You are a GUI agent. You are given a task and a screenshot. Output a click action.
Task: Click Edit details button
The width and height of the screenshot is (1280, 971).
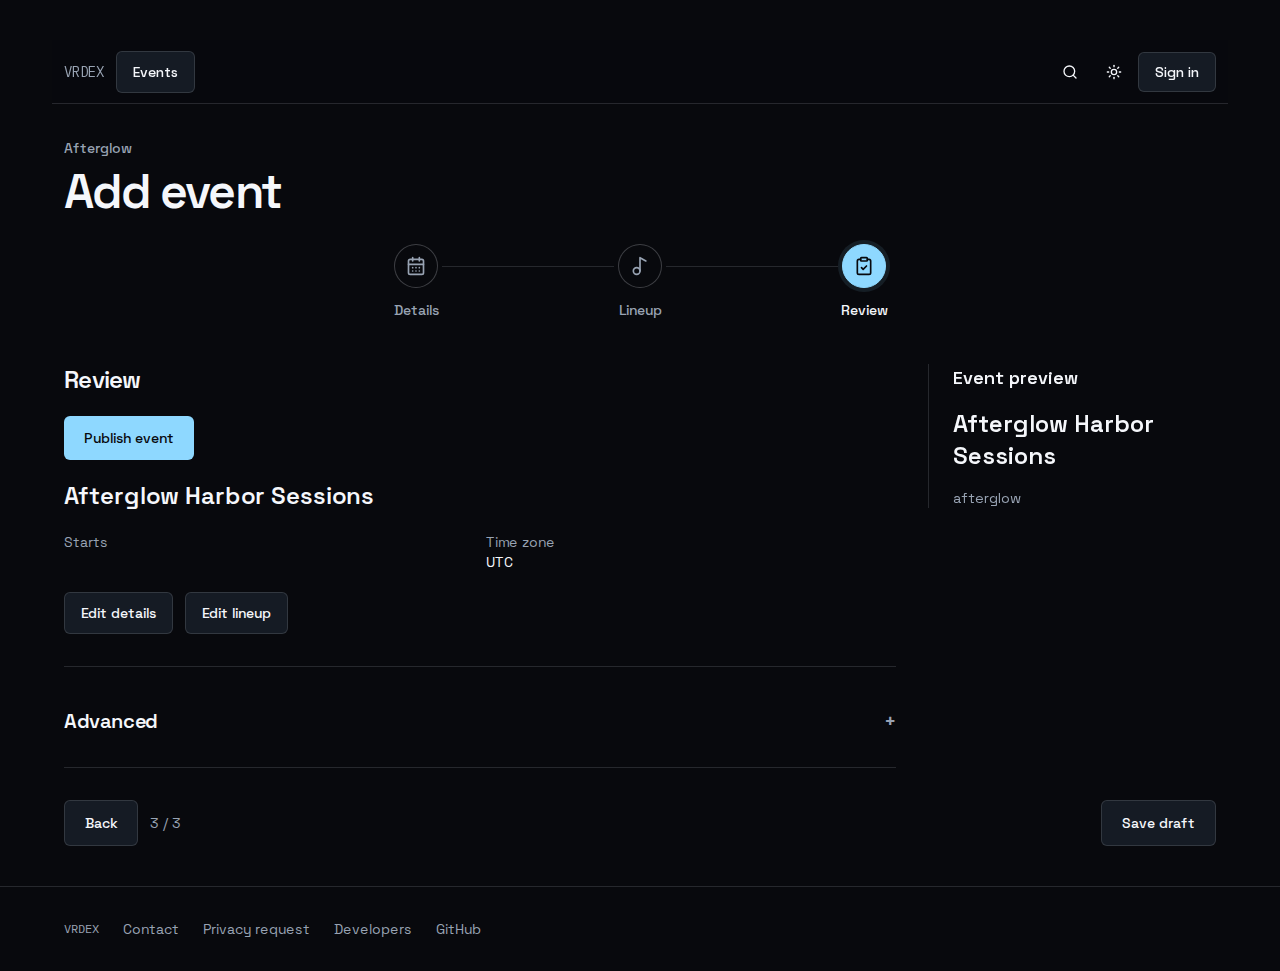click(x=118, y=613)
